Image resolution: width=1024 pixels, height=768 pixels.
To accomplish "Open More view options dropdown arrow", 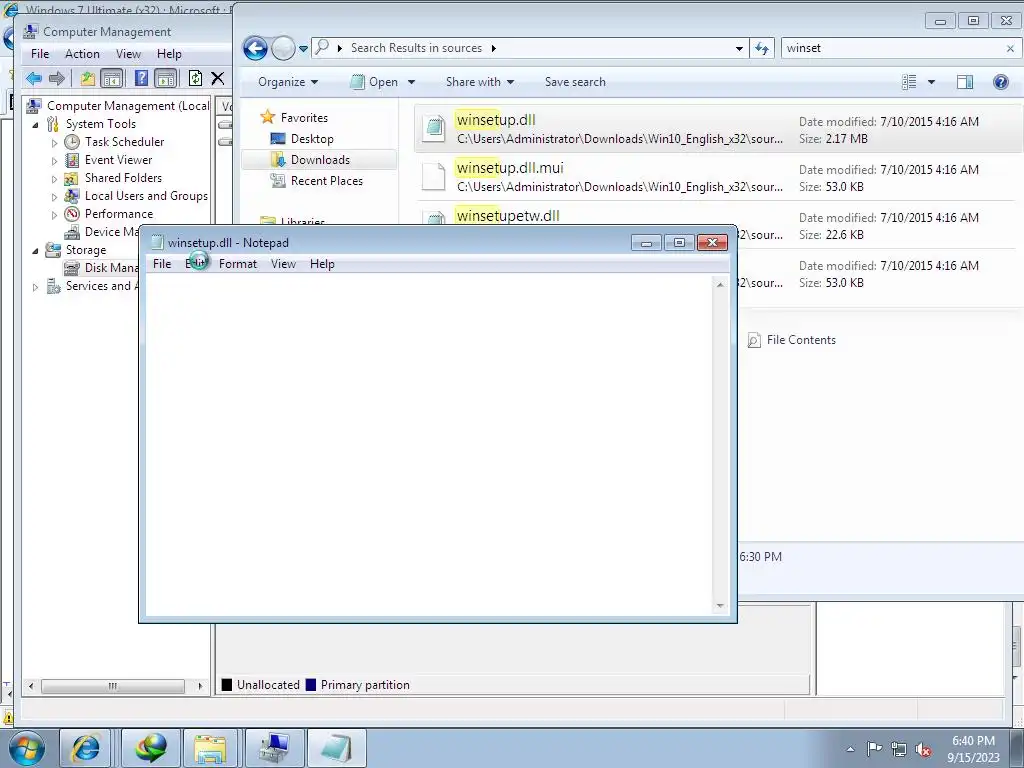I will pos(931,82).
